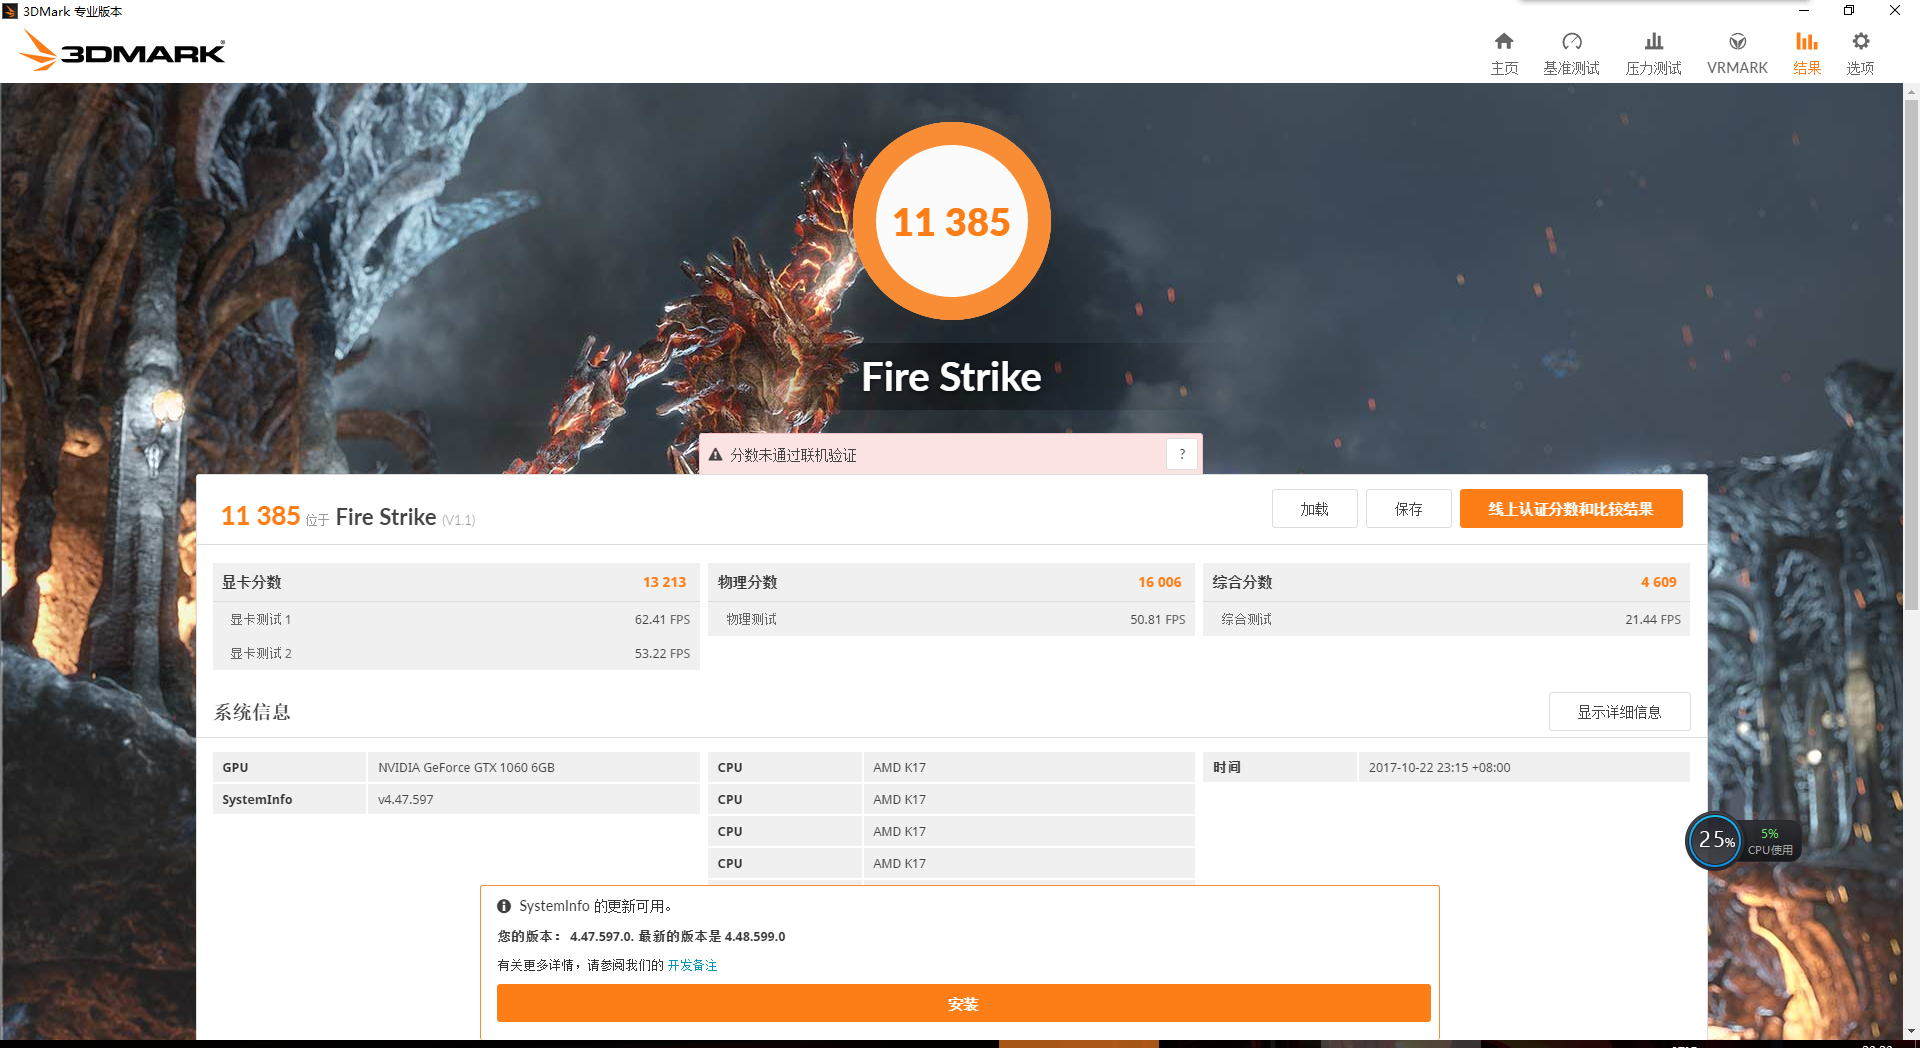This screenshot has width=1920, height=1048.
Task: Click the (V1.1) version label
Action: click(x=459, y=520)
